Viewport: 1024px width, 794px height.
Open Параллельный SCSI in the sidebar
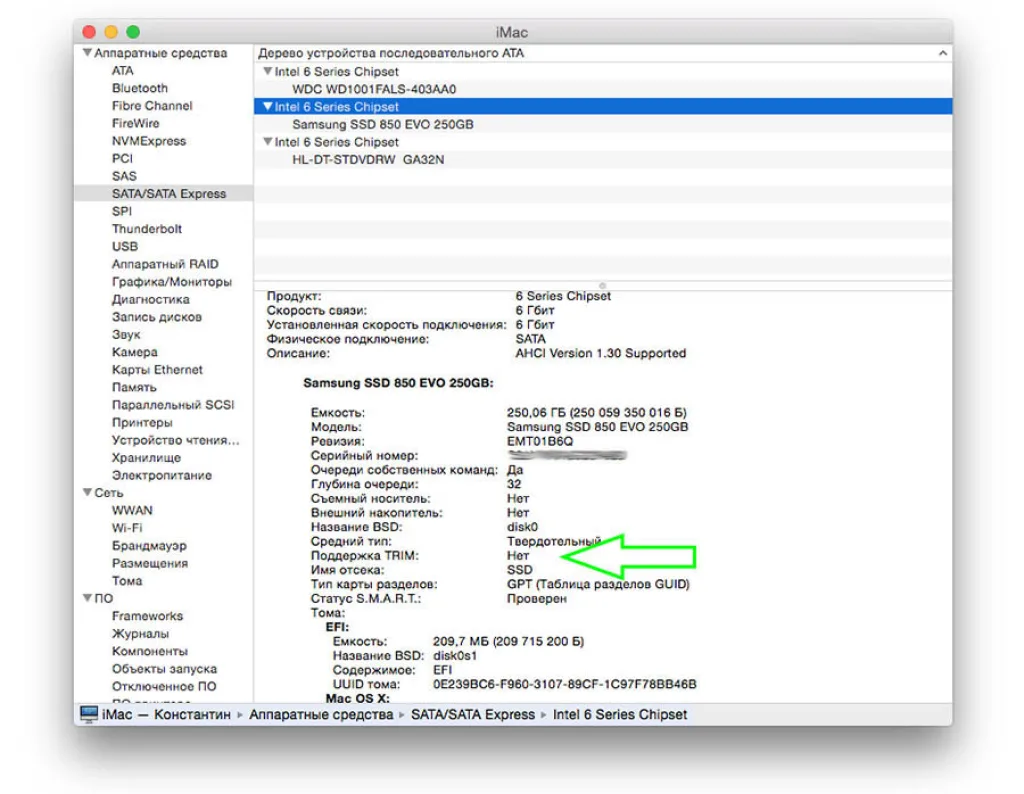coord(173,405)
